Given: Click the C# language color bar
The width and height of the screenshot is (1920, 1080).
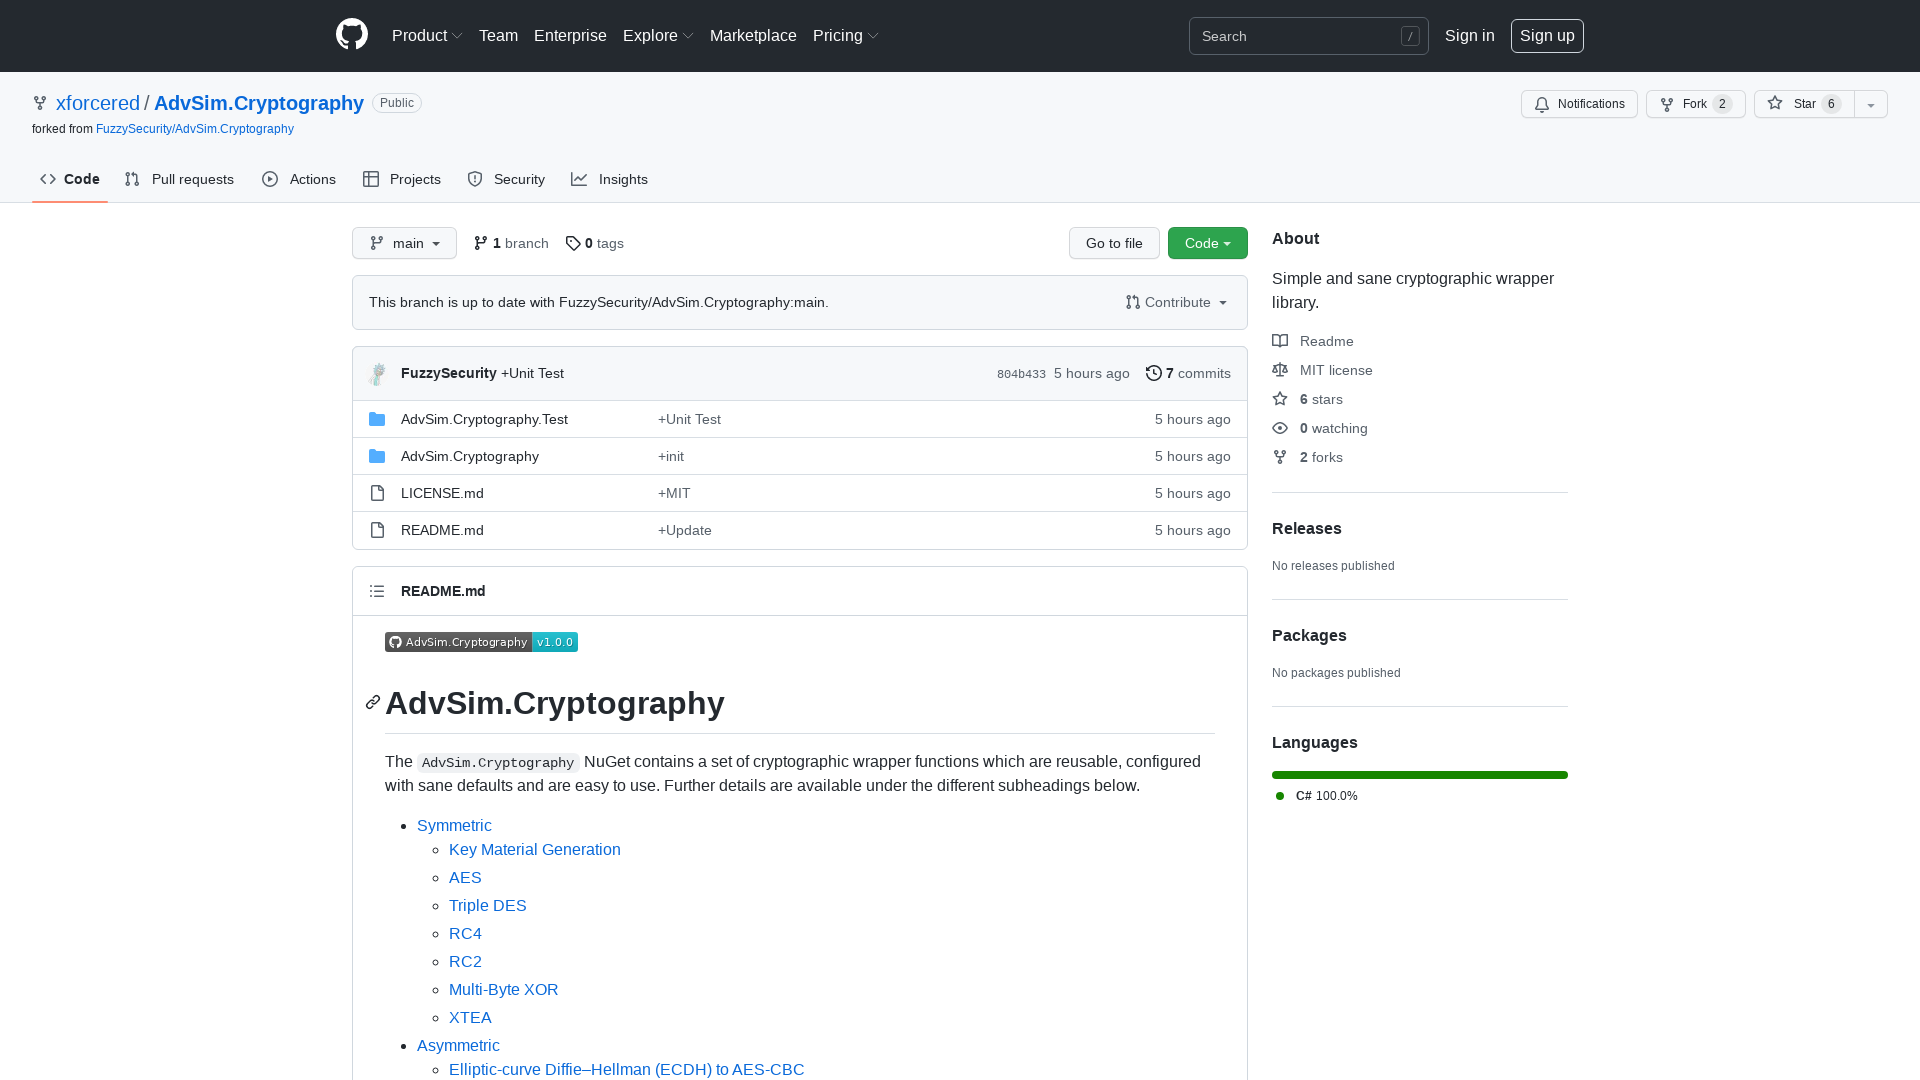Looking at the screenshot, I should pos(1419,775).
